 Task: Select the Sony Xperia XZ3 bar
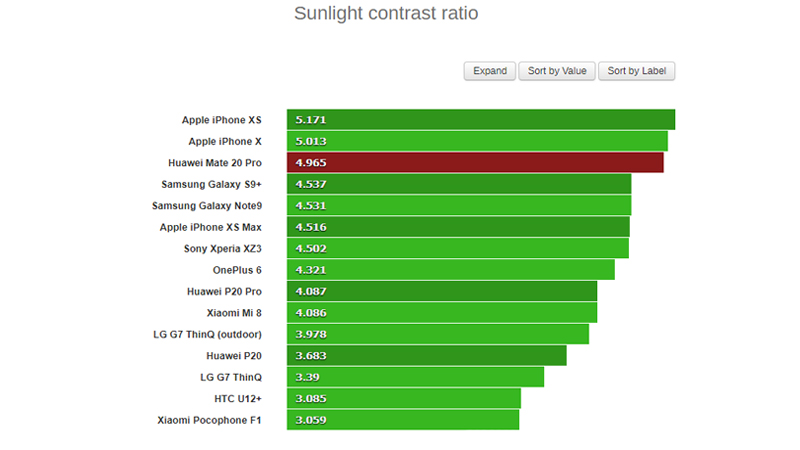[457, 248]
